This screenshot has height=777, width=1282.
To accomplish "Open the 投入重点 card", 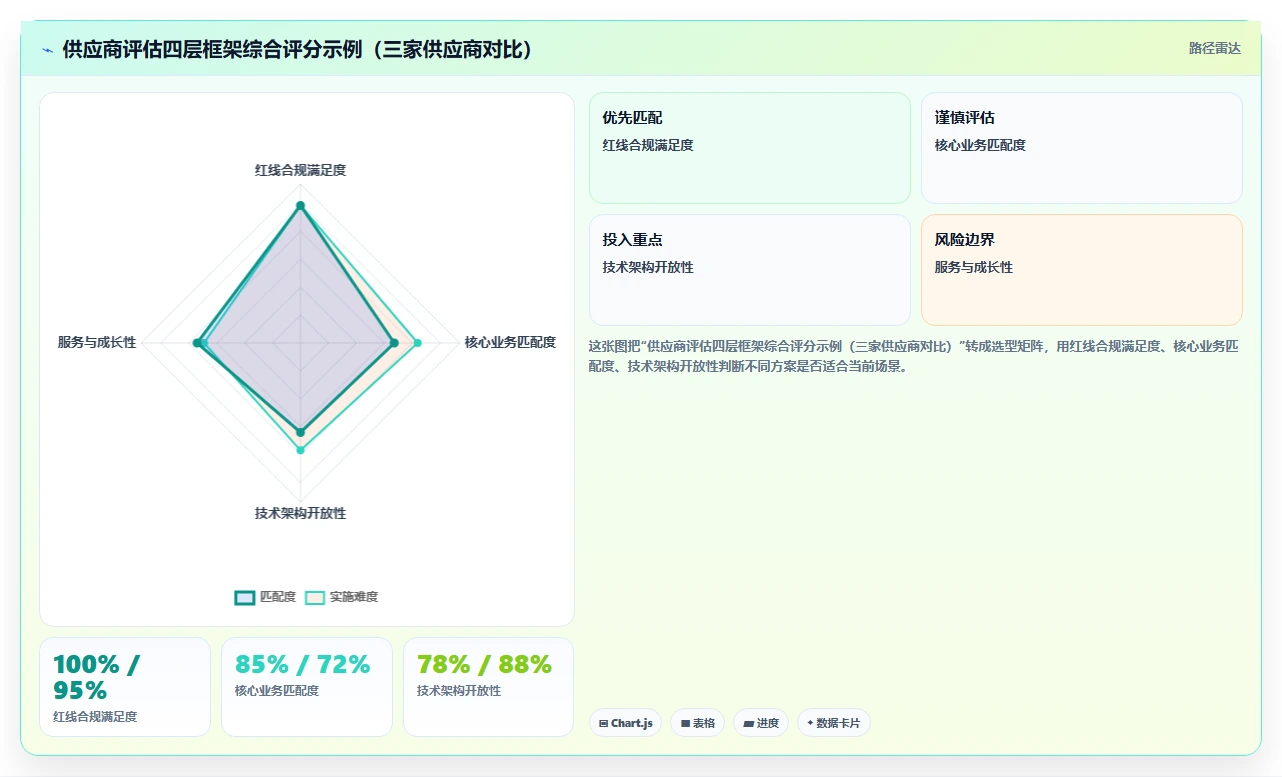I will click(750, 270).
